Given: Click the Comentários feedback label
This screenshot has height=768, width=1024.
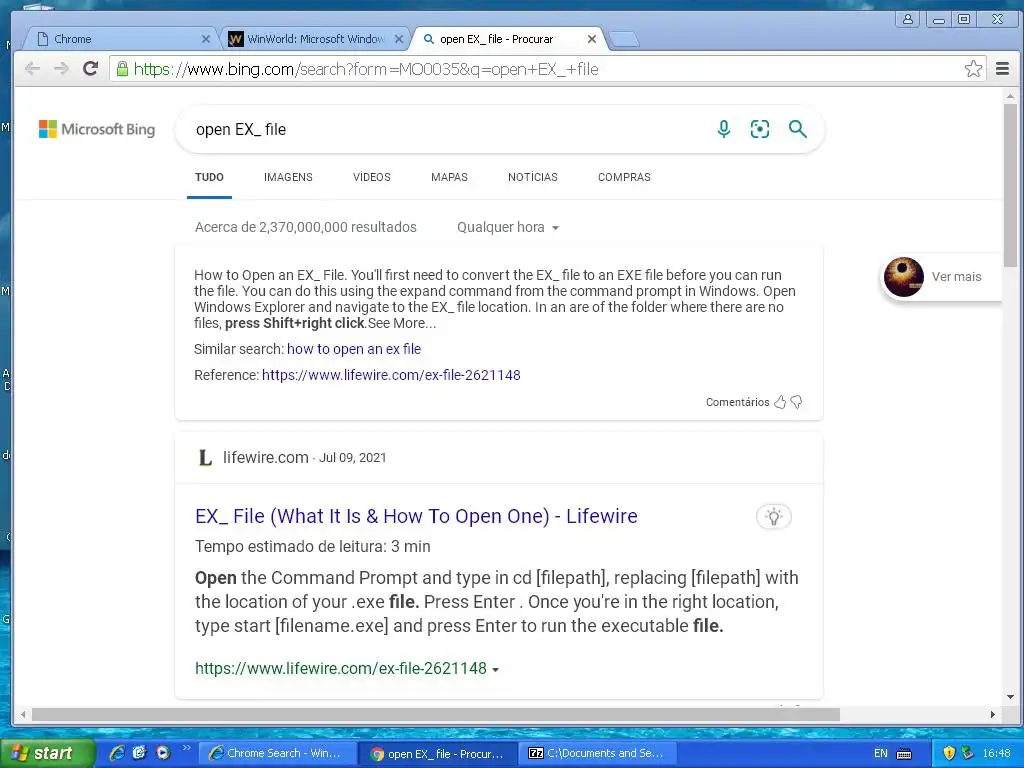Looking at the screenshot, I should [737, 402].
